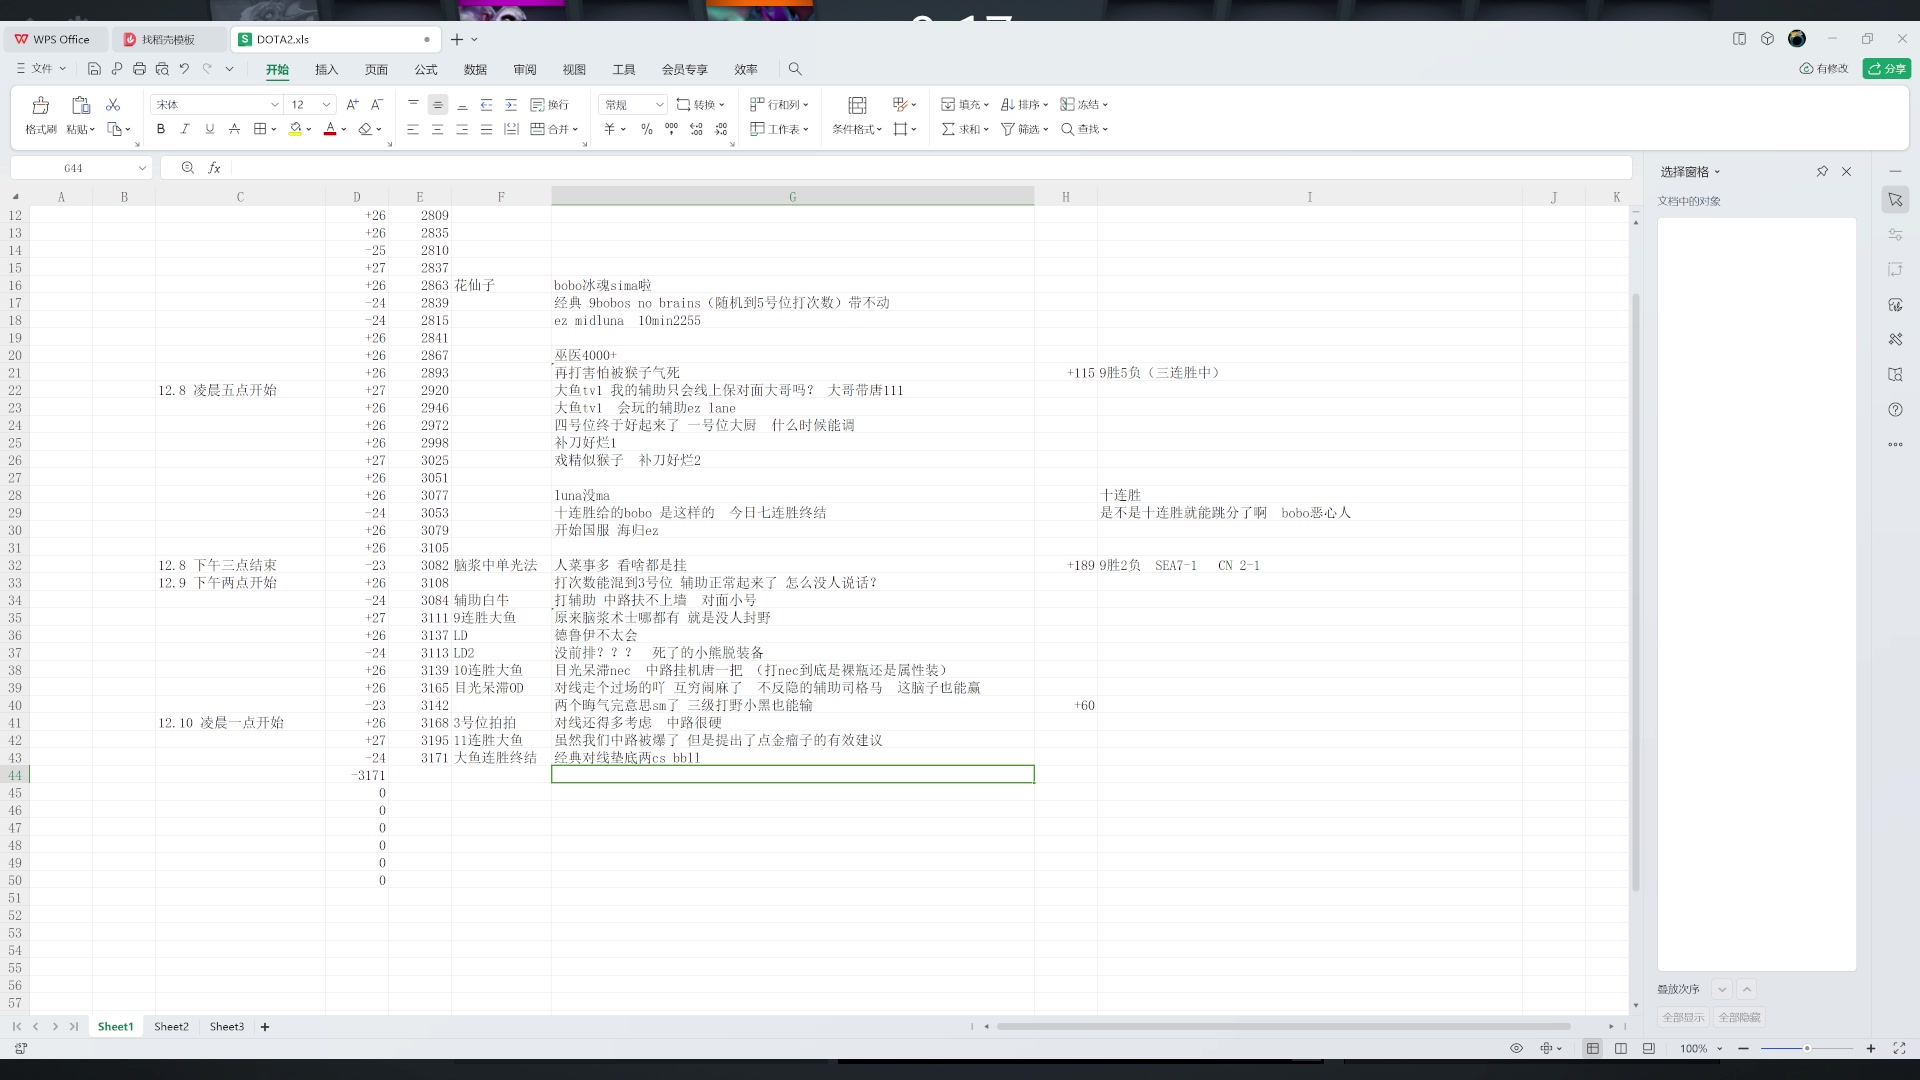Align text left in cell
The height and width of the screenshot is (1080, 1920).
[x=413, y=129]
